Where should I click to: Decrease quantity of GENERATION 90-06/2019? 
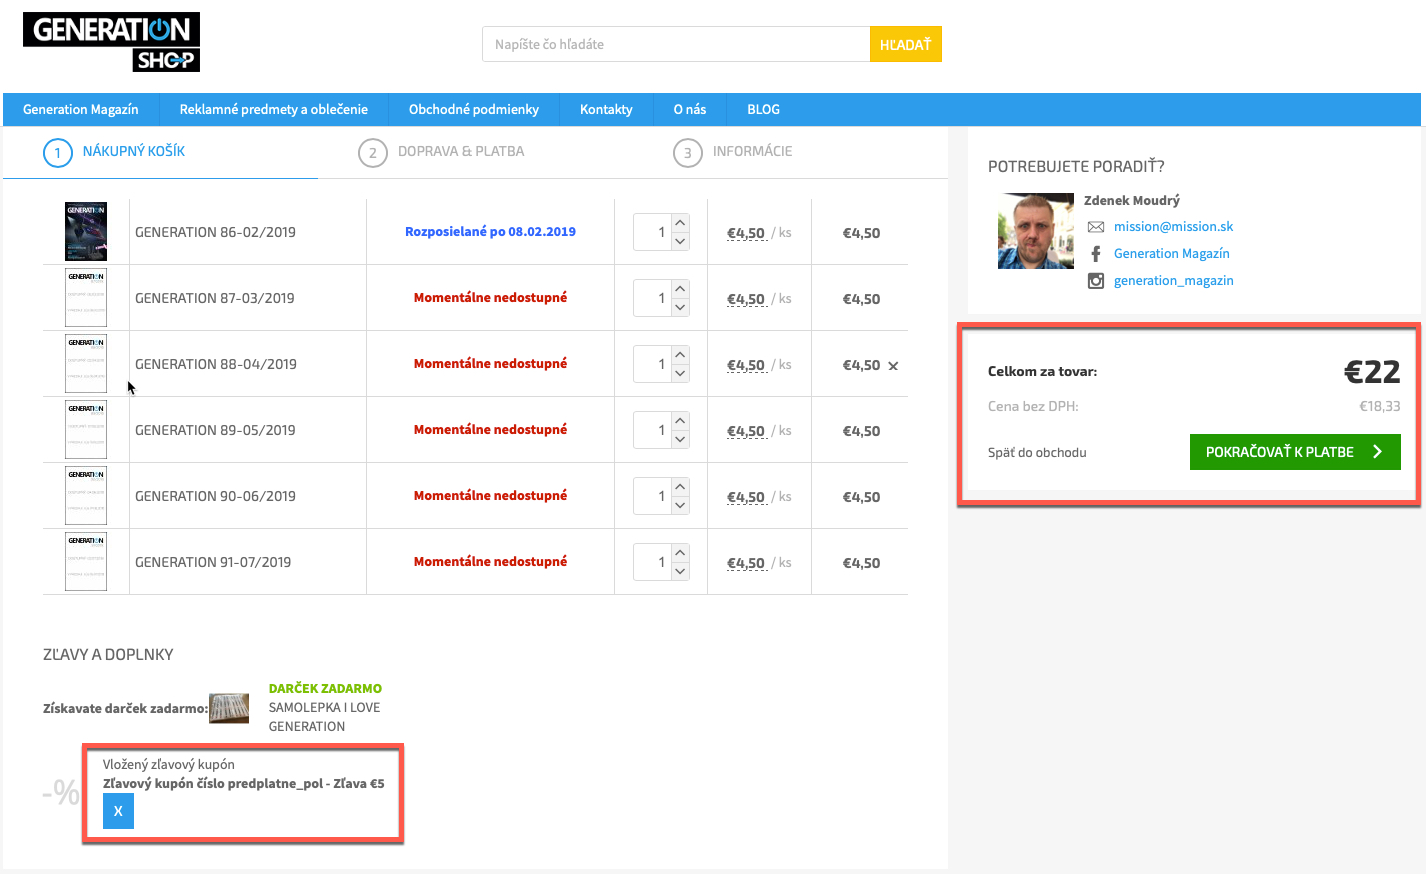point(680,505)
